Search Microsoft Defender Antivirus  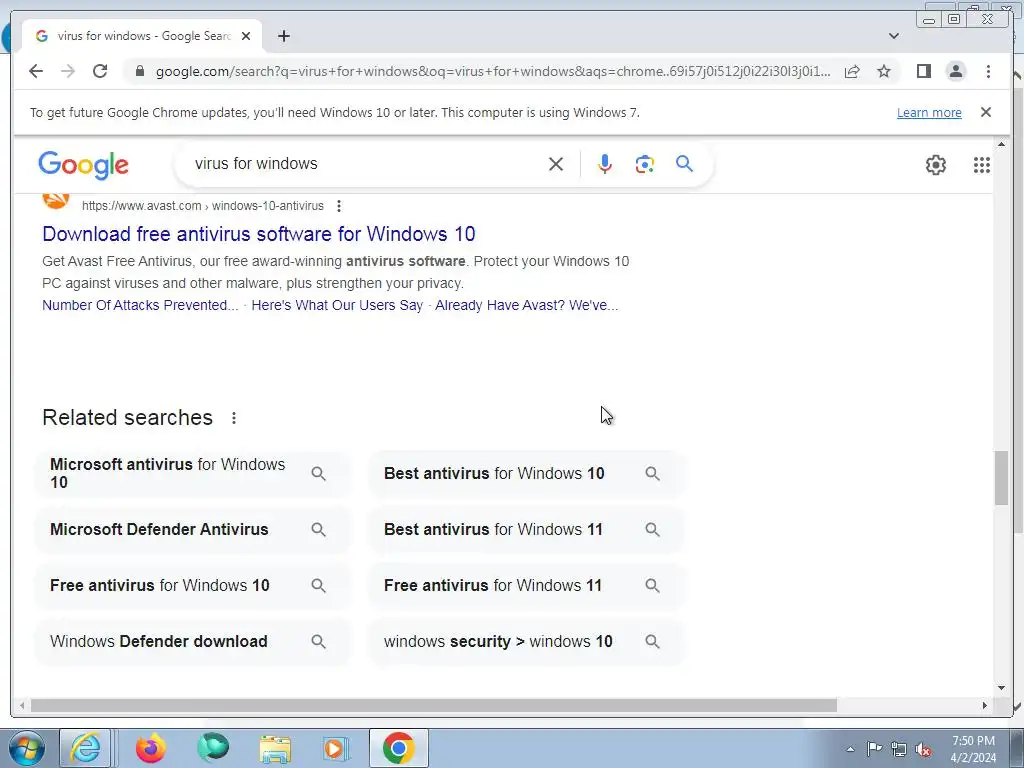(193, 530)
